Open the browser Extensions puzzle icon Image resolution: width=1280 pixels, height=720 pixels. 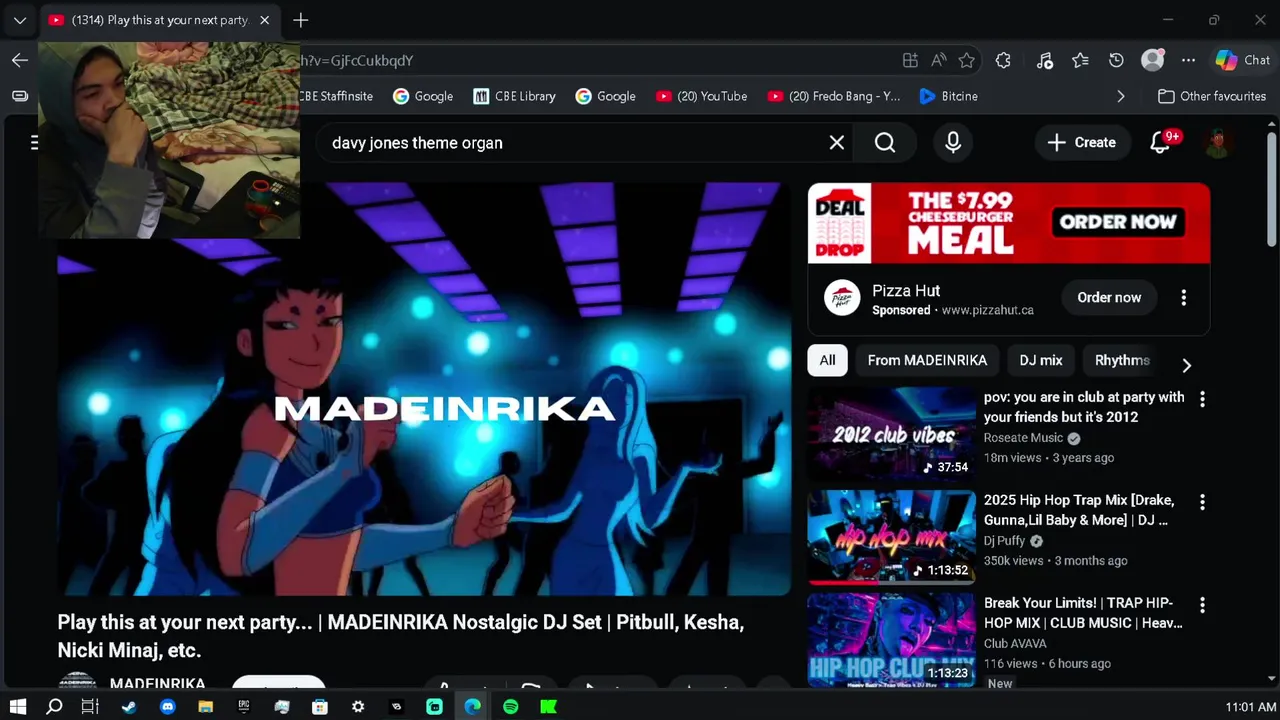click(1003, 60)
